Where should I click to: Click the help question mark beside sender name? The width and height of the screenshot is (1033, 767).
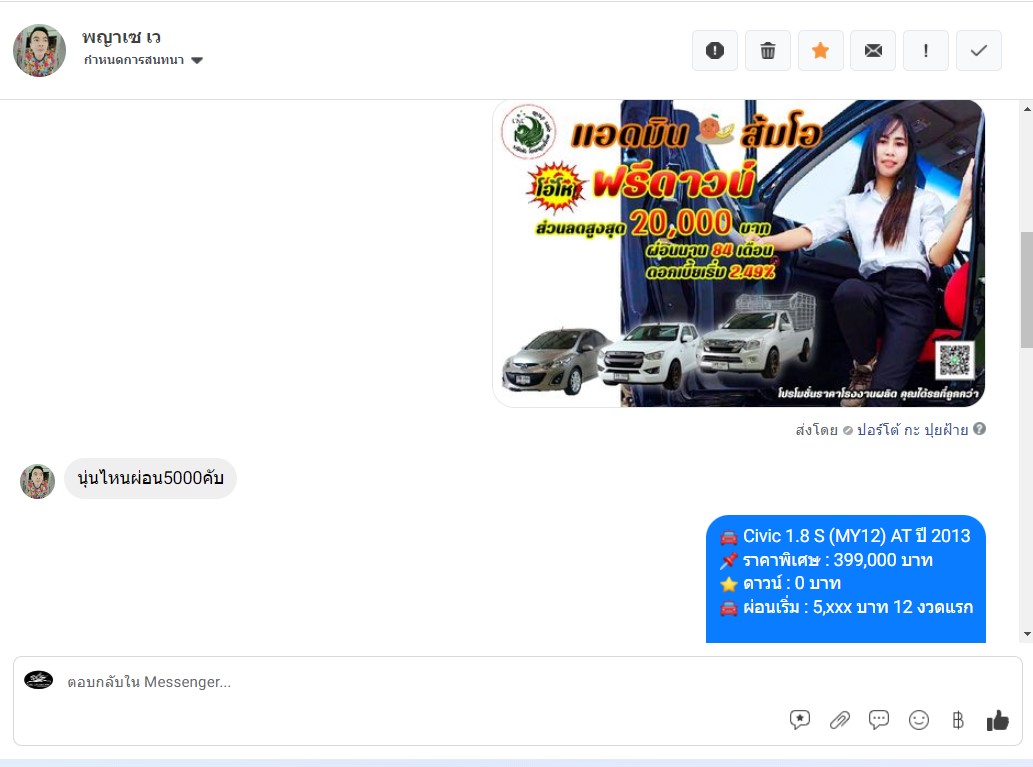pos(980,429)
